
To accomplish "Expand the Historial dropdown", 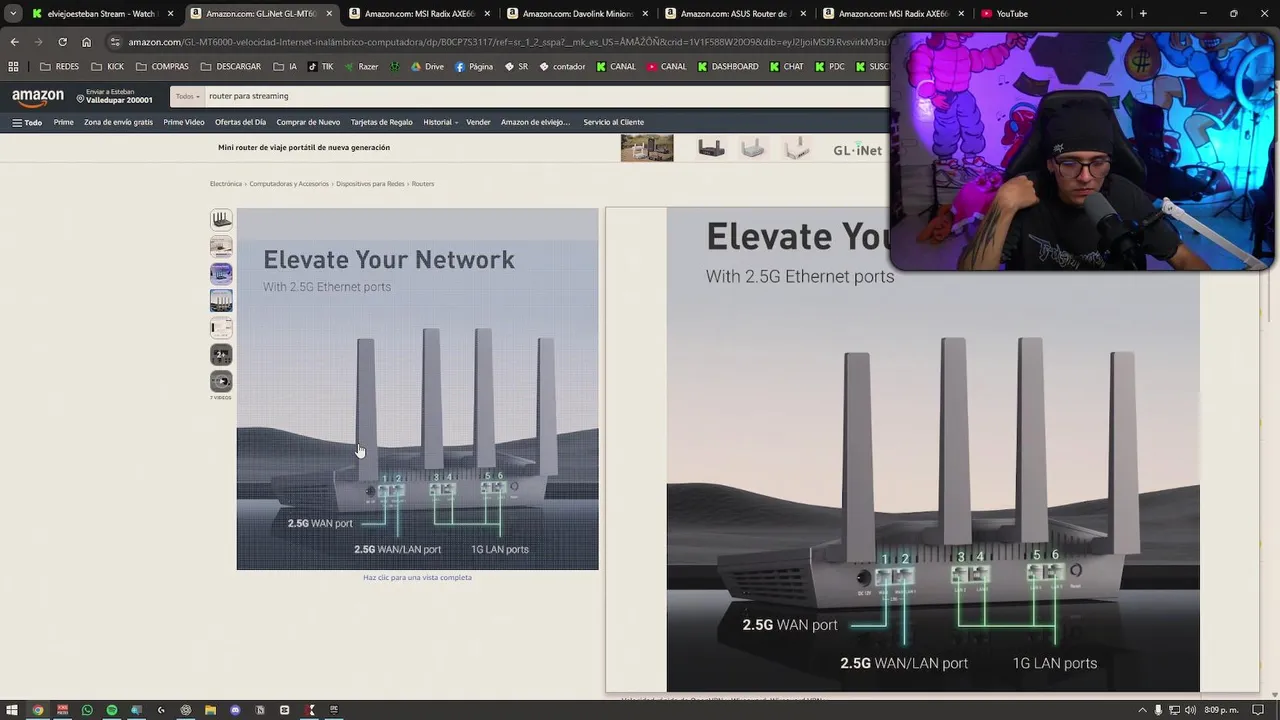I will pos(440,122).
